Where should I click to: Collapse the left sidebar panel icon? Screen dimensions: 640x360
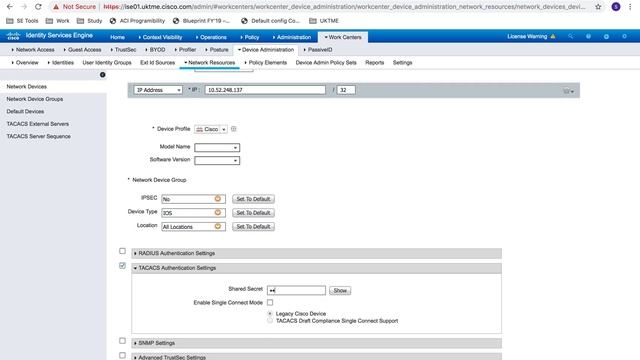pos(102,75)
